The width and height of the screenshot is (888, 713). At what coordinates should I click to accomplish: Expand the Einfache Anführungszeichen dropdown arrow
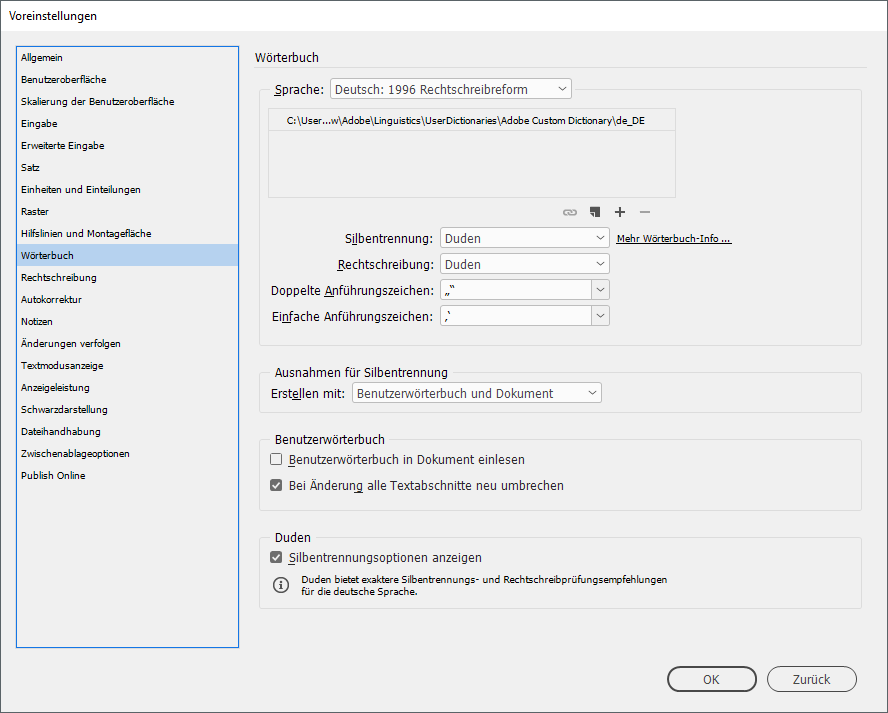[x=600, y=316]
